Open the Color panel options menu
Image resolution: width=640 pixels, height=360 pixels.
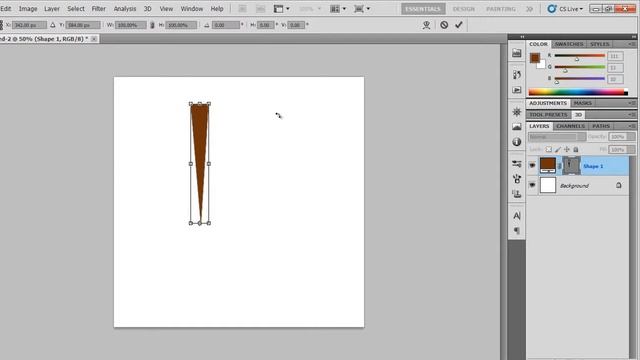point(632,44)
